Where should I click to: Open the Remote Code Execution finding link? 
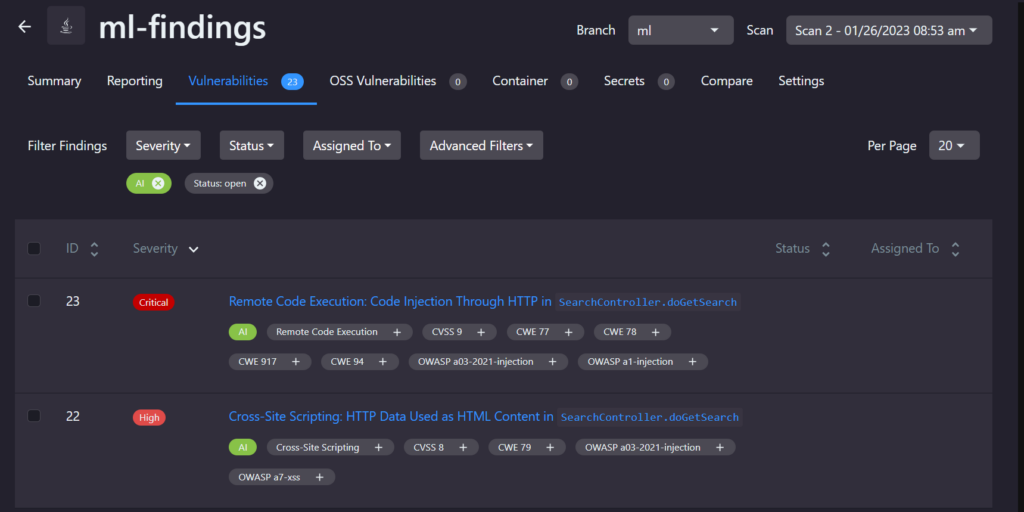pyautogui.click(x=390, y=301)
